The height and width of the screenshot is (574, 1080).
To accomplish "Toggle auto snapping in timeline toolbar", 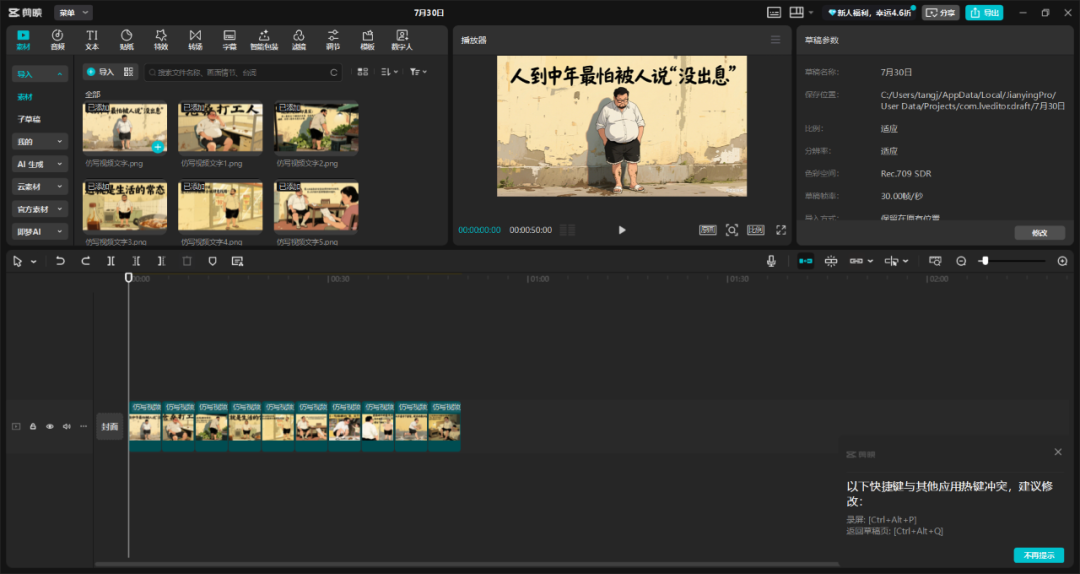I will pyautogui.click(x=831, y=261).
